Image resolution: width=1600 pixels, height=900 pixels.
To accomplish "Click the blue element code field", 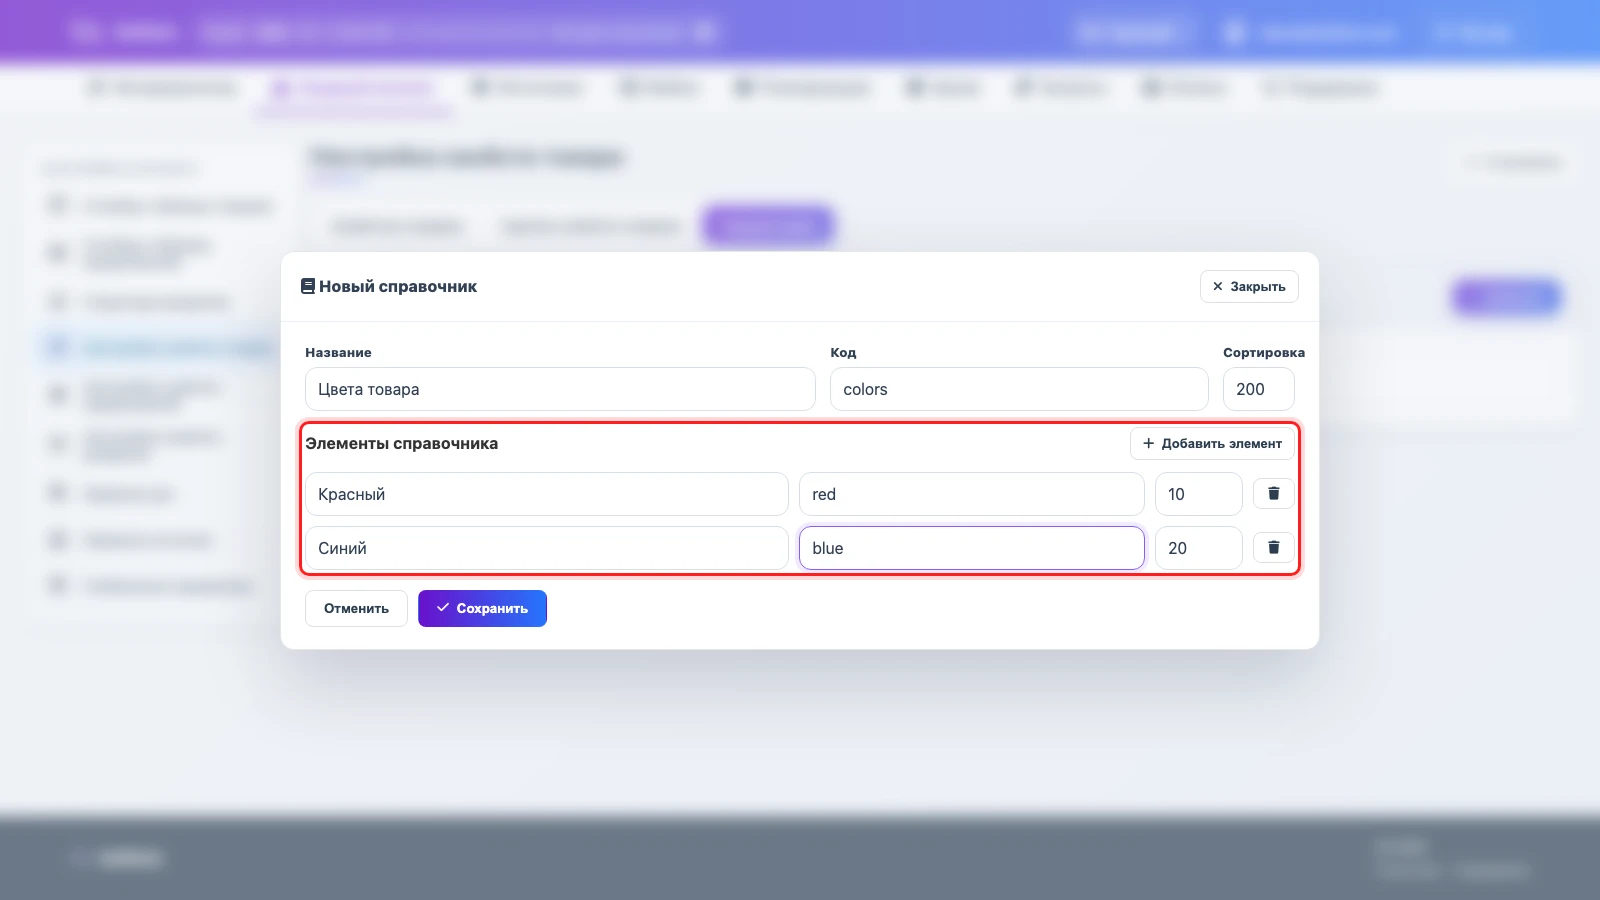I will pyautogui.click(x=972, y=548).
